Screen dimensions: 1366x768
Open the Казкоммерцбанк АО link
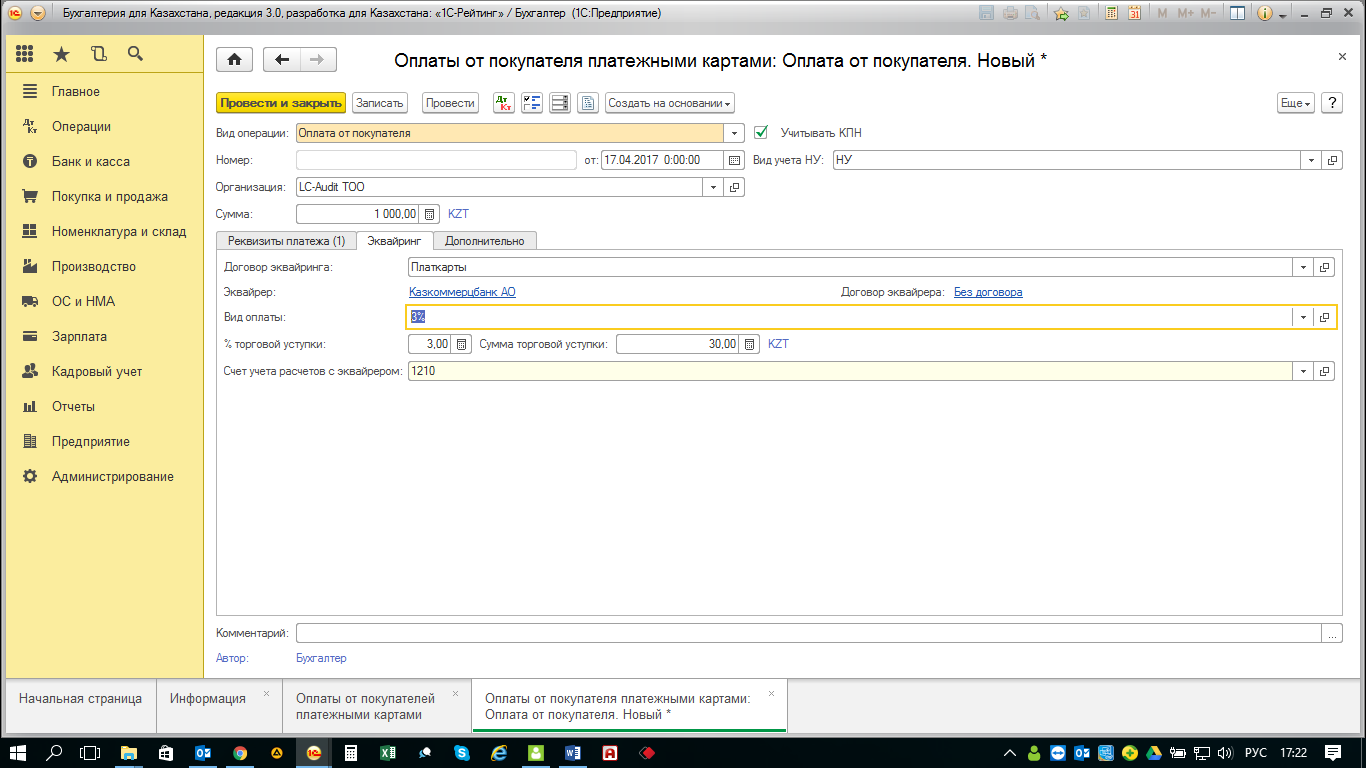[x=462, y=292]
